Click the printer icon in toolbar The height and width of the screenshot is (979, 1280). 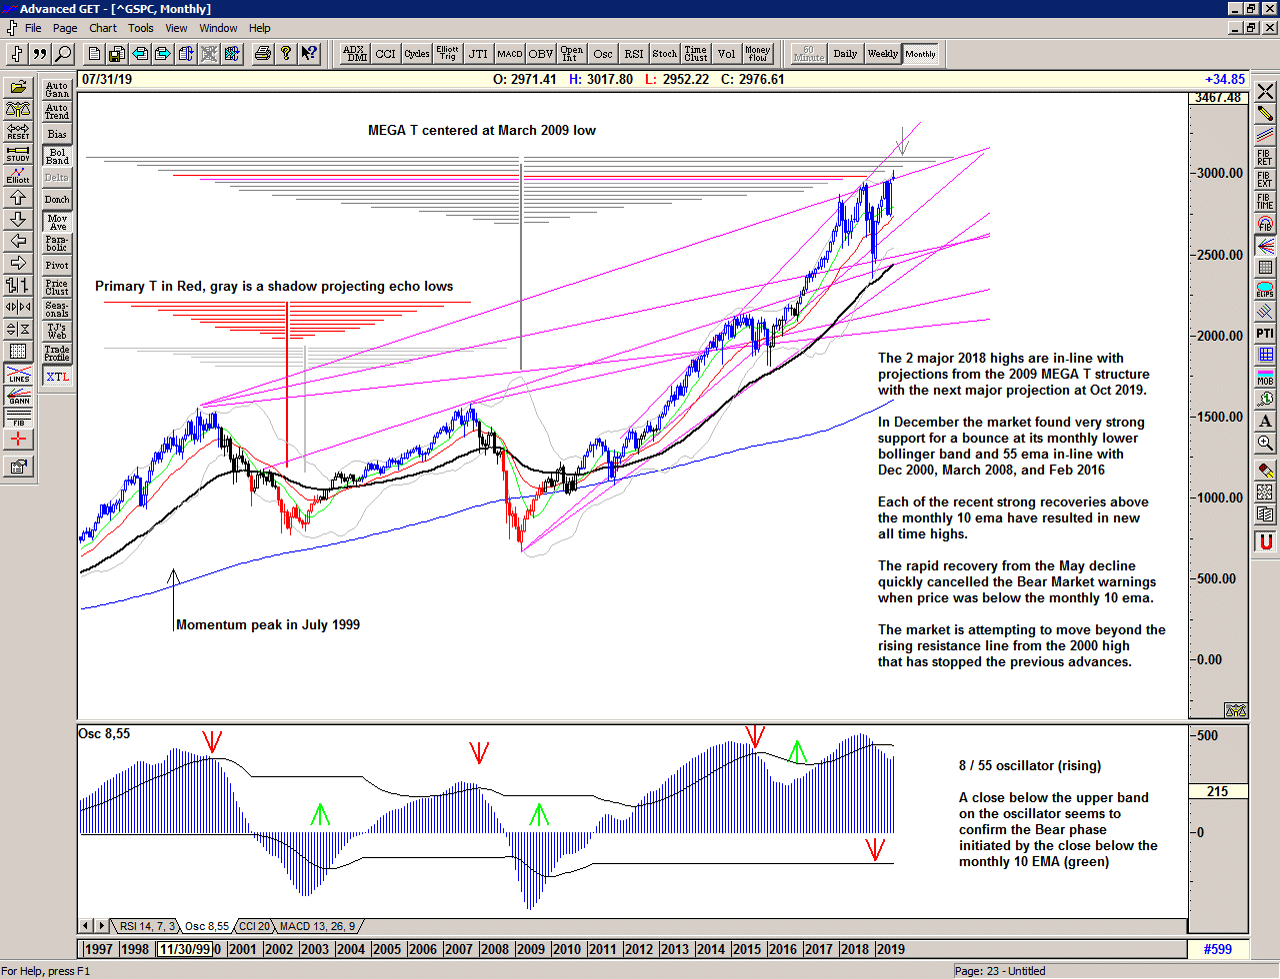point(262,54)
